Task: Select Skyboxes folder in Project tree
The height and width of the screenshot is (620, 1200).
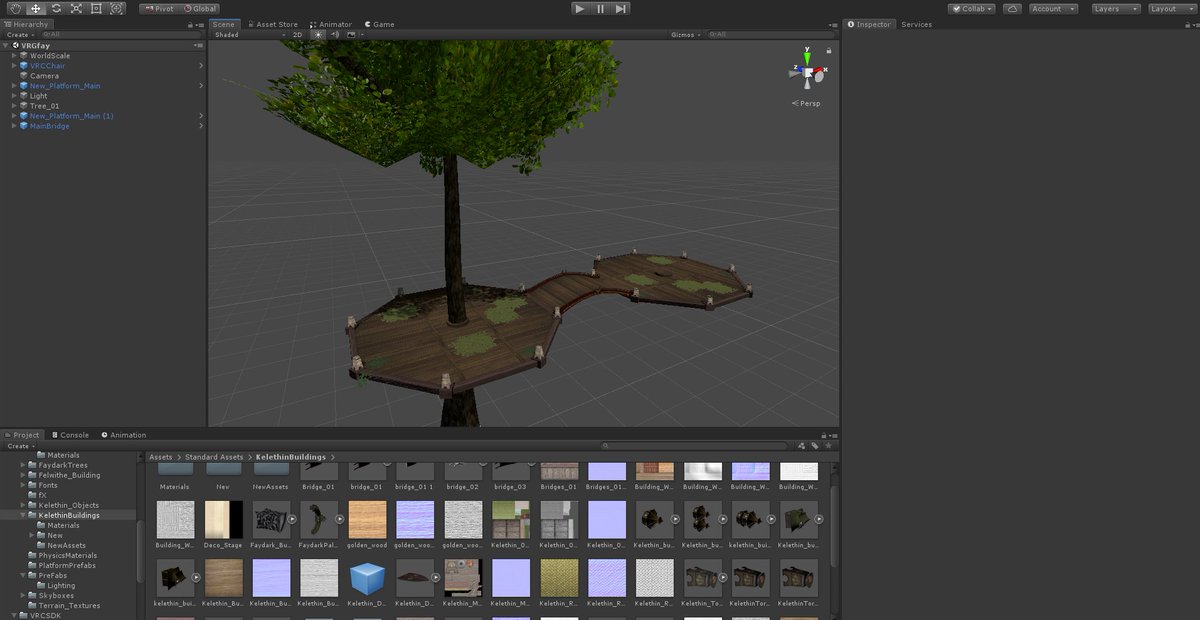Action: point(56,595)
